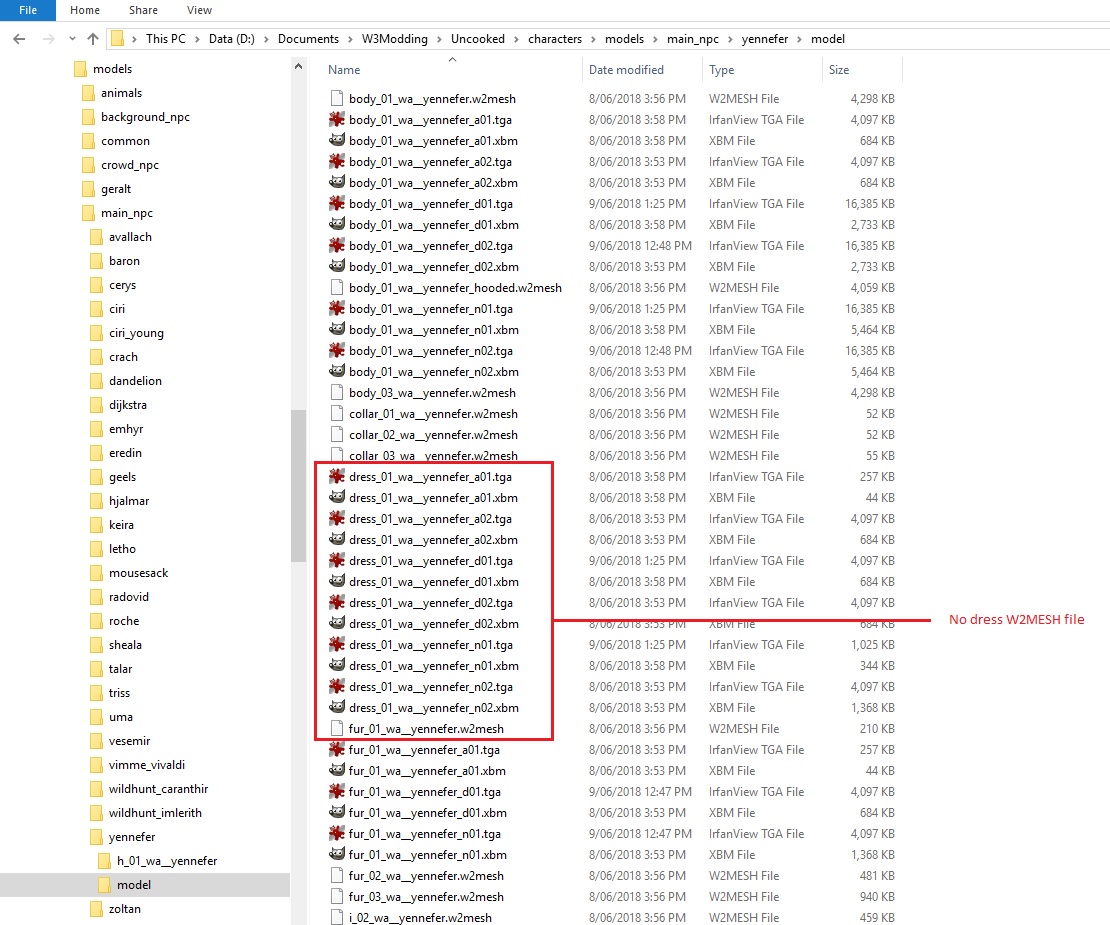The image size is (1110, 925).
Task: Expand the chevron after models in the address bar
Action: tap(656, 39)
